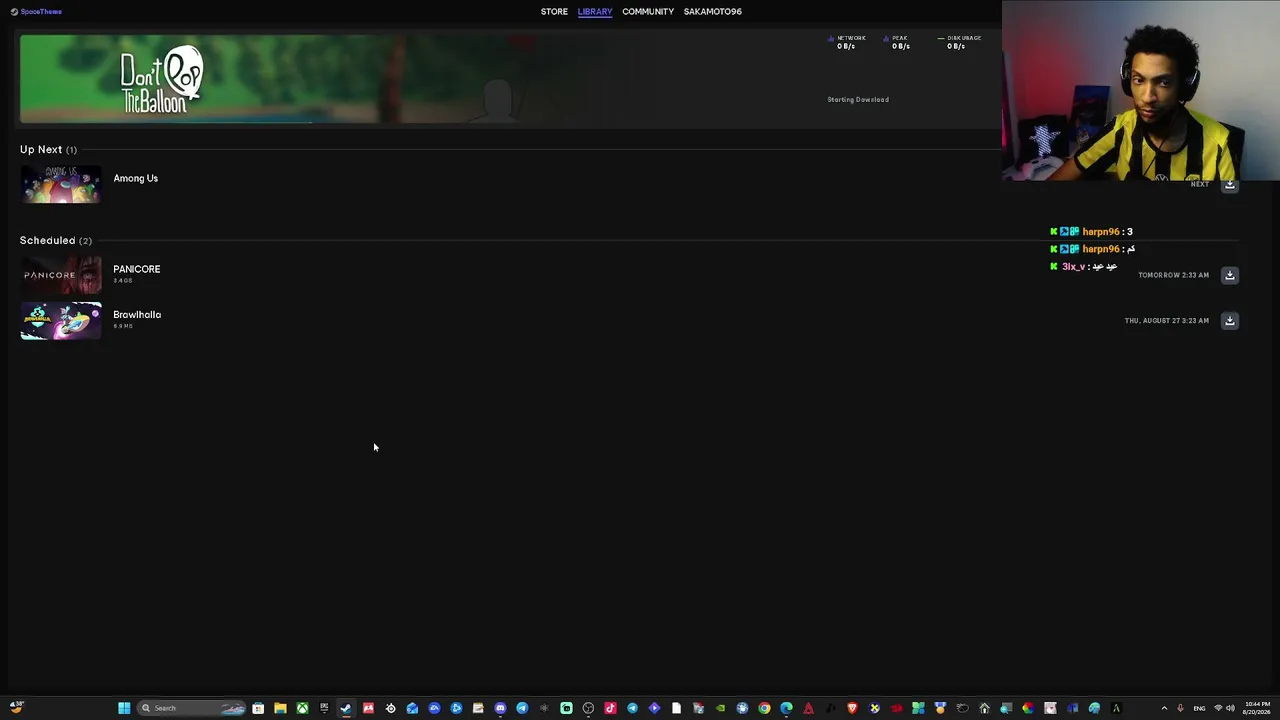1280x720 pixels.
Task: Switch to the LIBRARY tab
Action: click(595, 12)
